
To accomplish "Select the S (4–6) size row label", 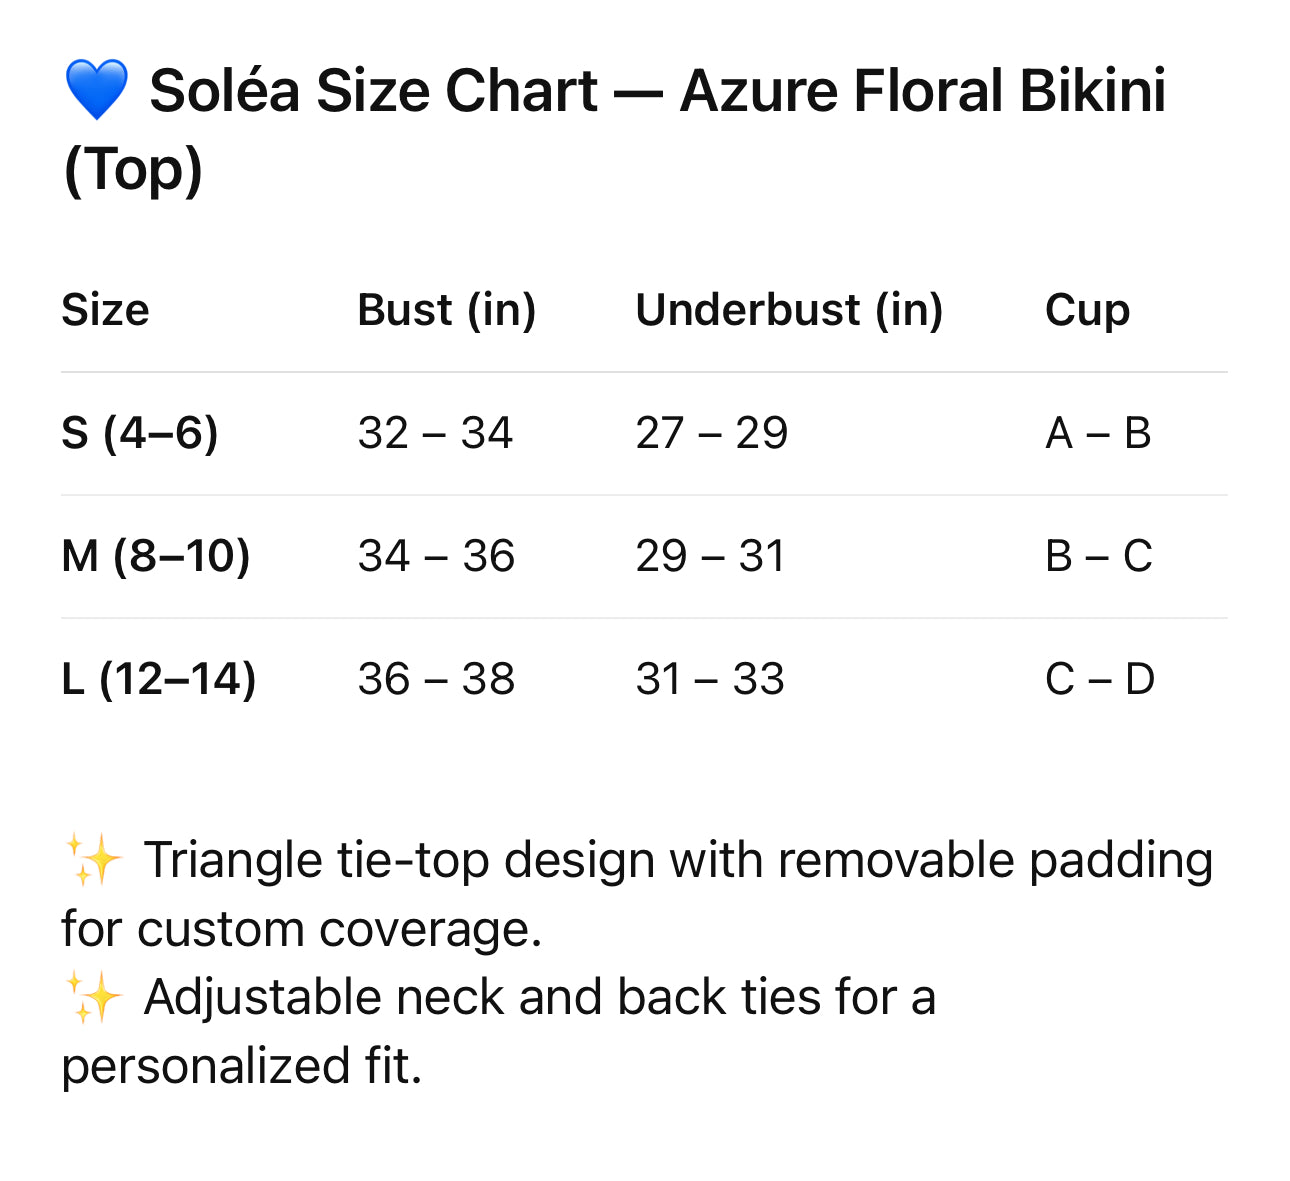I will (139, 433).
